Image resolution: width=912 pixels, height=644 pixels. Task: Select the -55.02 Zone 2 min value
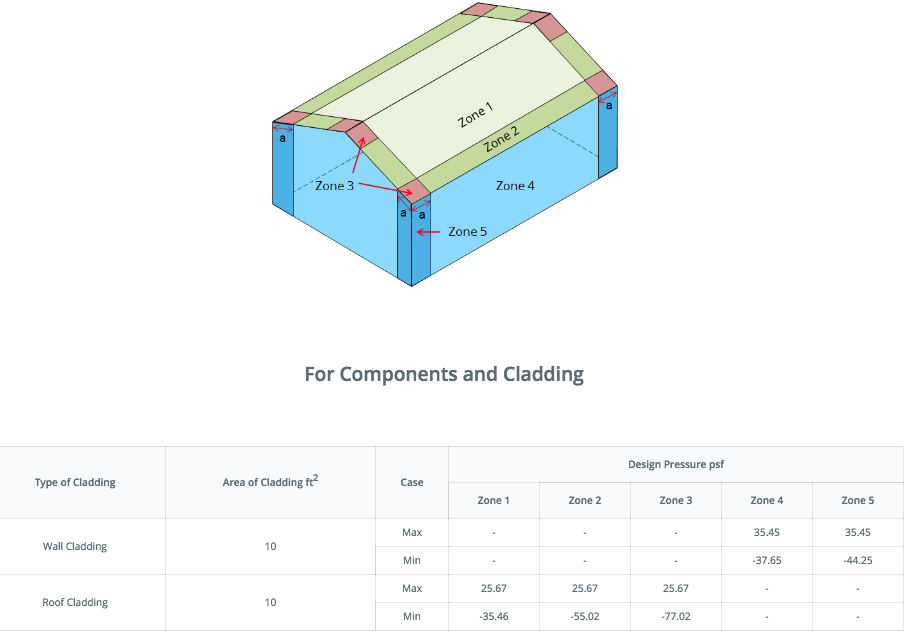click(x=585, y=616)
